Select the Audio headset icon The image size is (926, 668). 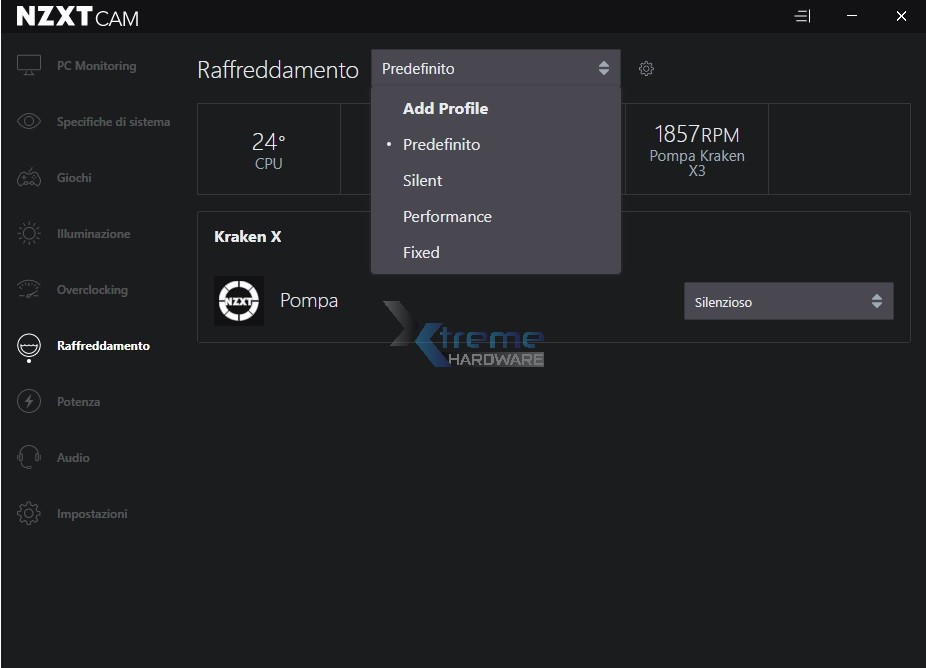coord(29,458)
